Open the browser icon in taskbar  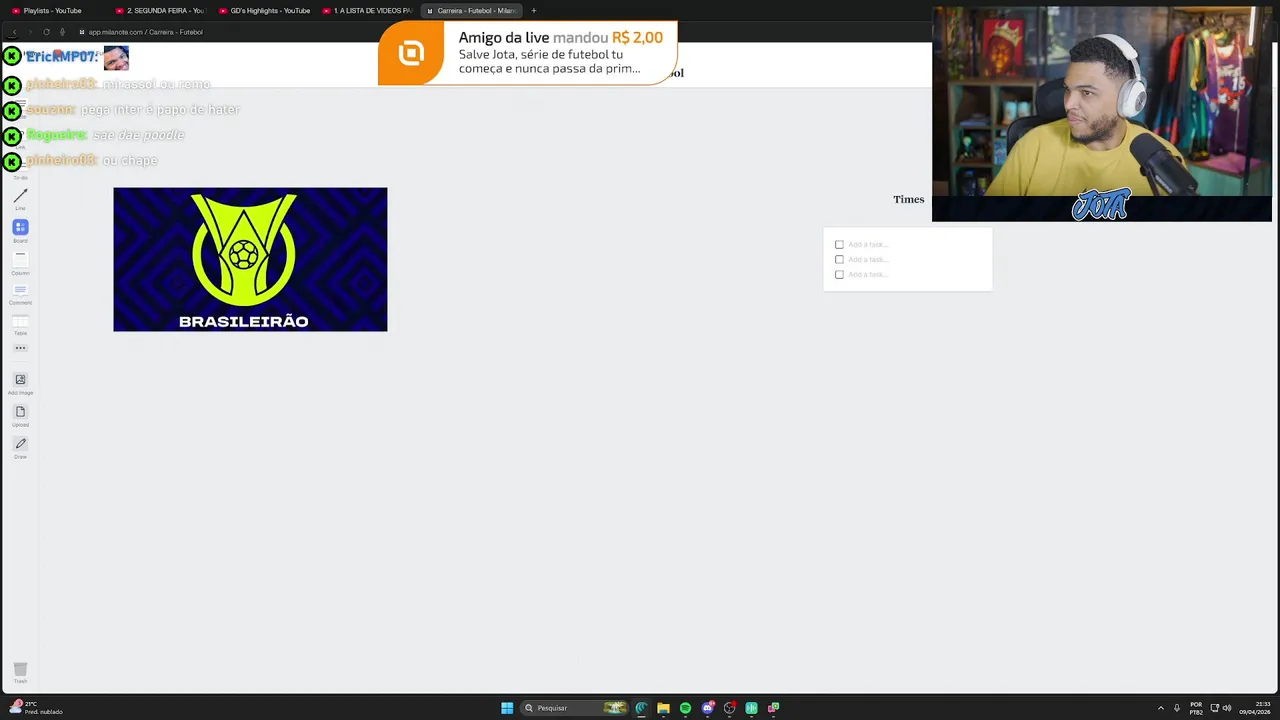click(641, 708)
